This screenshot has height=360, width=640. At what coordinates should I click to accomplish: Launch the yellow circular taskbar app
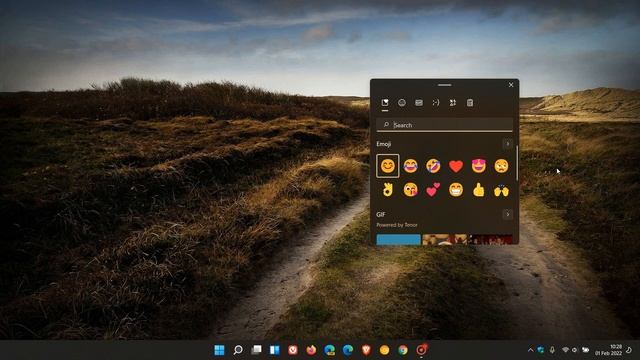(x=384, y=350)
